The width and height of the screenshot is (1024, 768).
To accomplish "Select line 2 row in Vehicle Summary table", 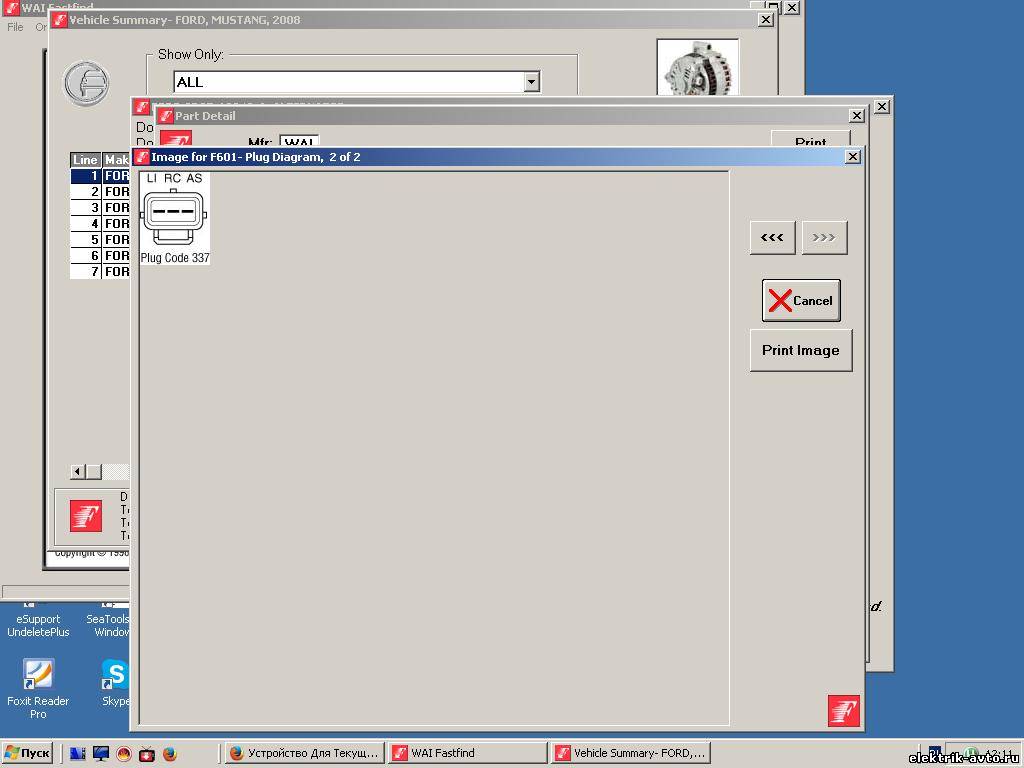I will coord(100,191).
